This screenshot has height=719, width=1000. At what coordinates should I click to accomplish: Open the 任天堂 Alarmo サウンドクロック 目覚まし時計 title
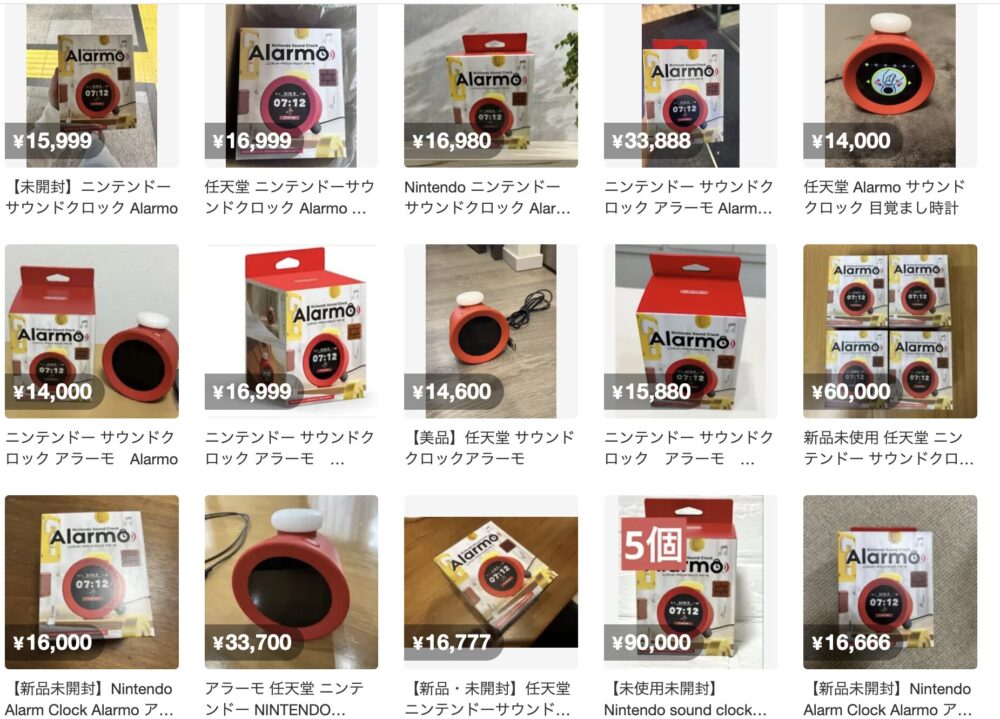885,197
